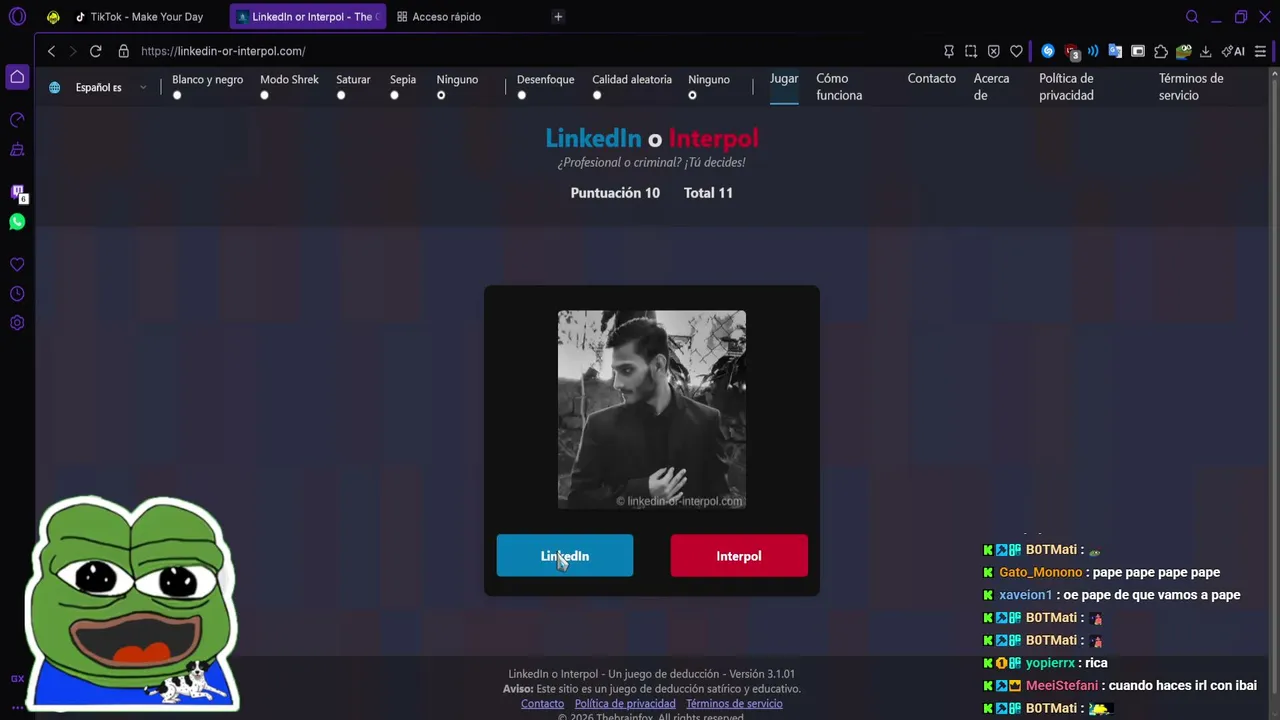The height and width of the screenshot is (720, 1280).
Task: Open GX Cleaner broom icon in sidebar
Action: (x=17, y=150)
